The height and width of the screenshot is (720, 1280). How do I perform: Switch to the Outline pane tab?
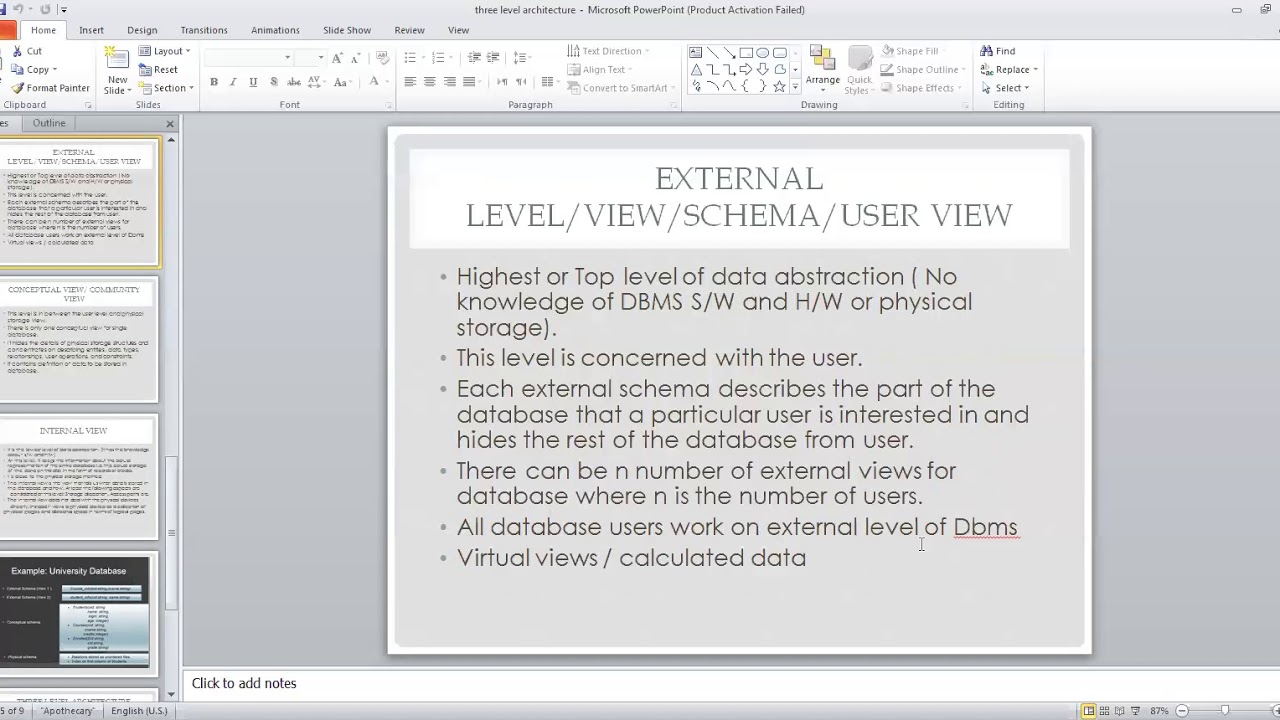(49, 123)
